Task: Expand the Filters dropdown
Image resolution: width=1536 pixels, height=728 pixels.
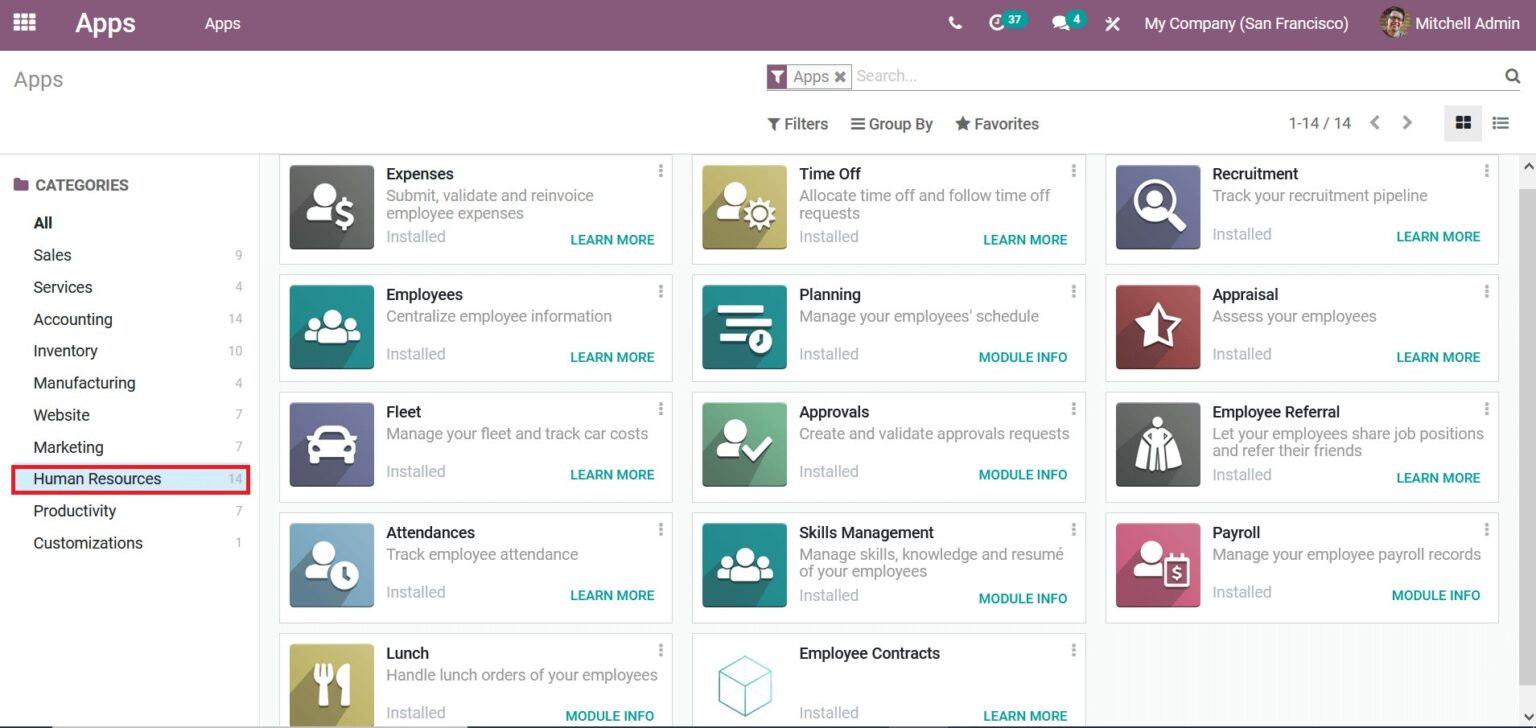Action: point(798,124)
